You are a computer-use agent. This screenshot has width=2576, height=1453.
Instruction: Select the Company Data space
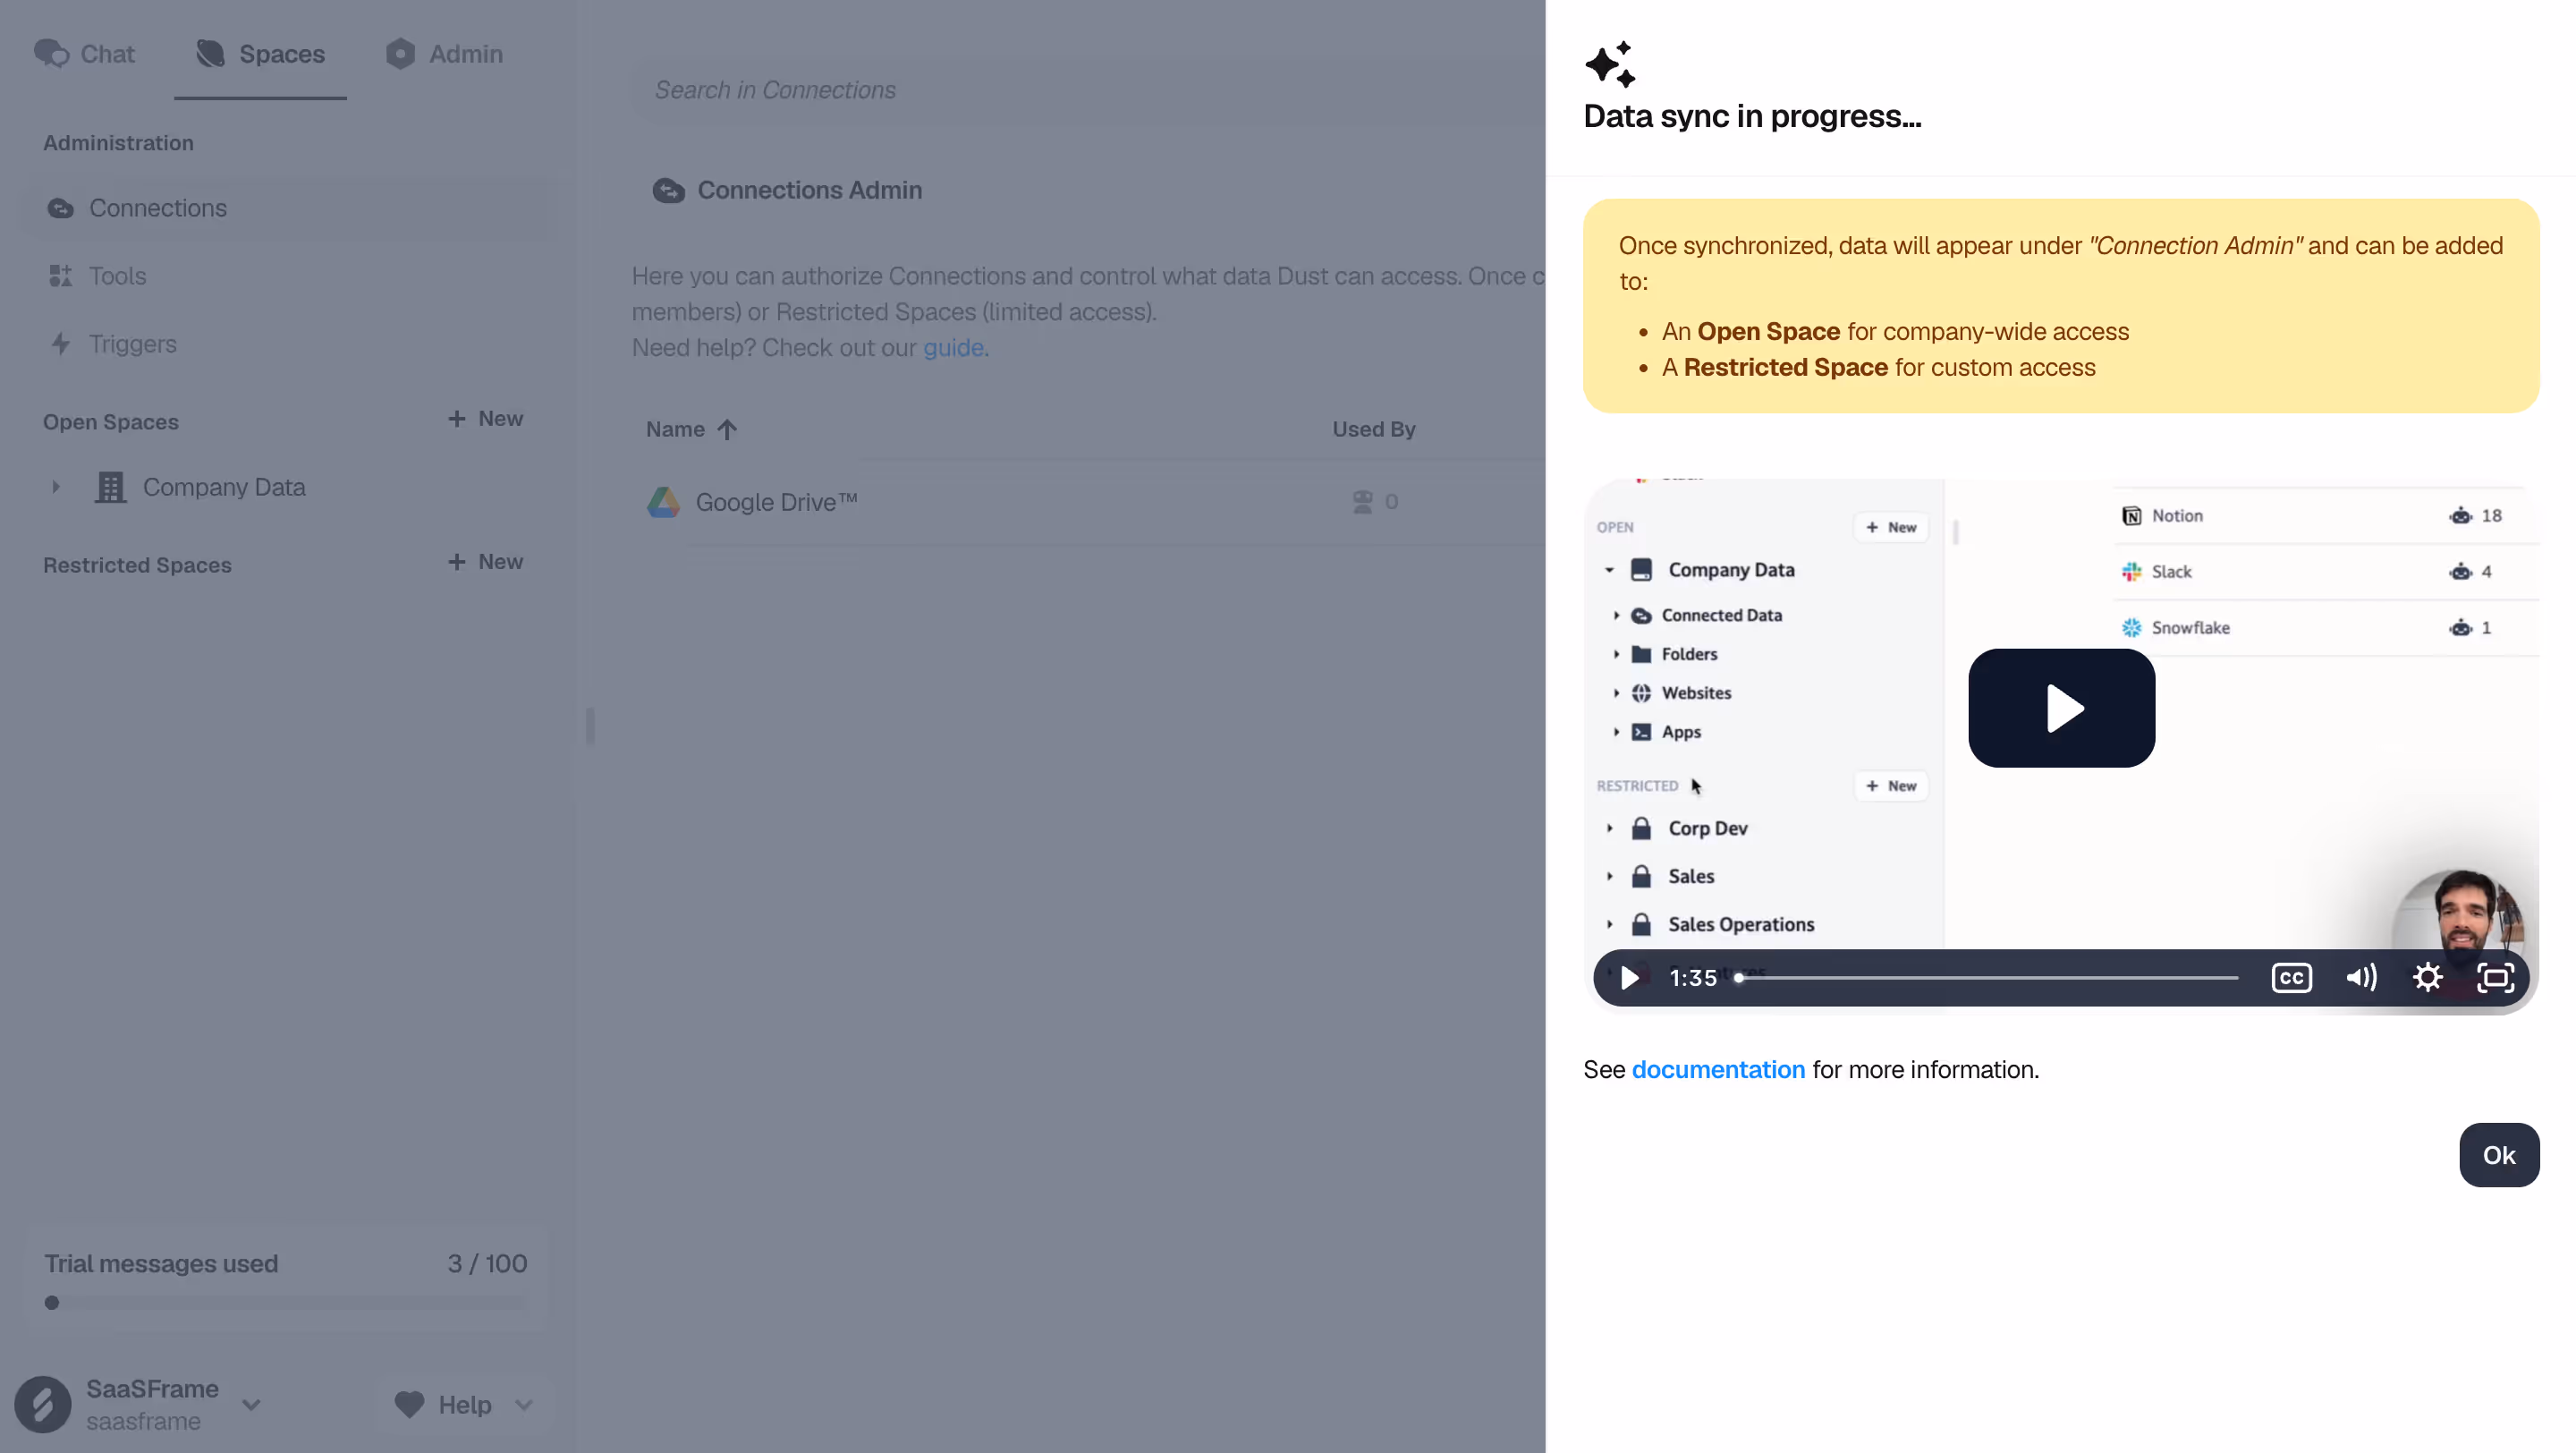click(x=224, y=487)
